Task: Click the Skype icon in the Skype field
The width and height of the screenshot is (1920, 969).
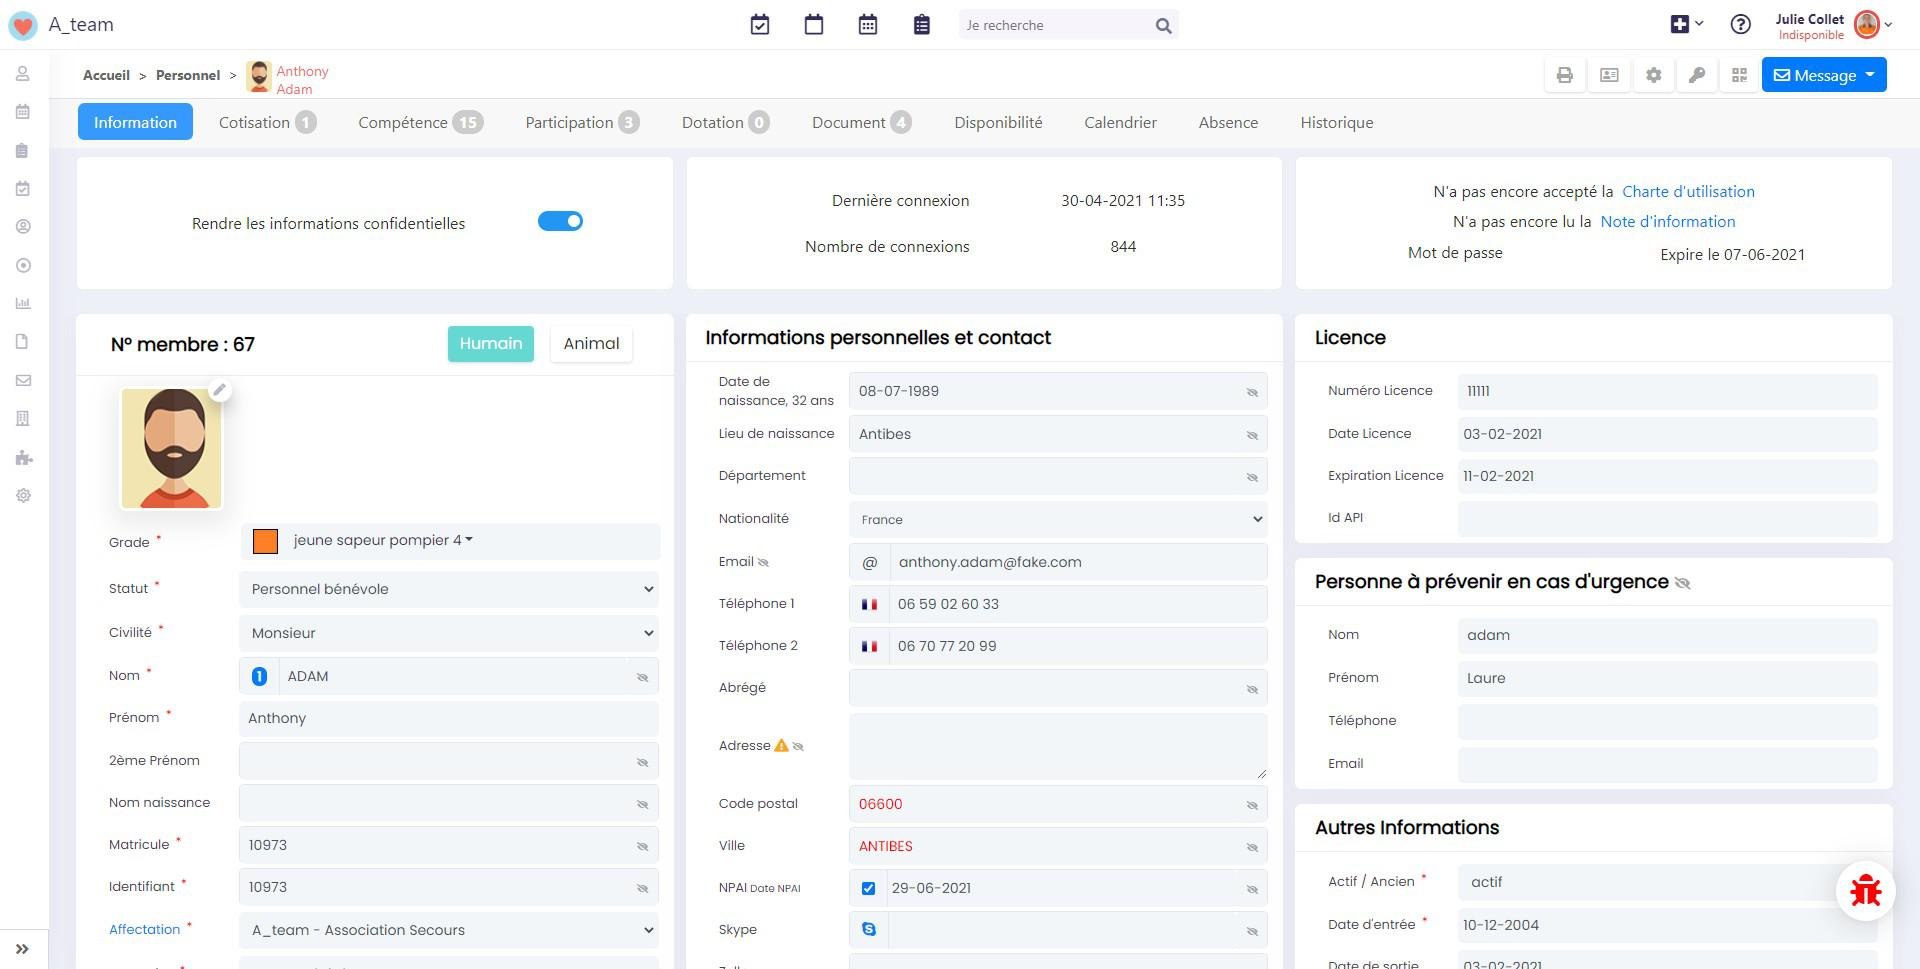Action: [869, 930]
